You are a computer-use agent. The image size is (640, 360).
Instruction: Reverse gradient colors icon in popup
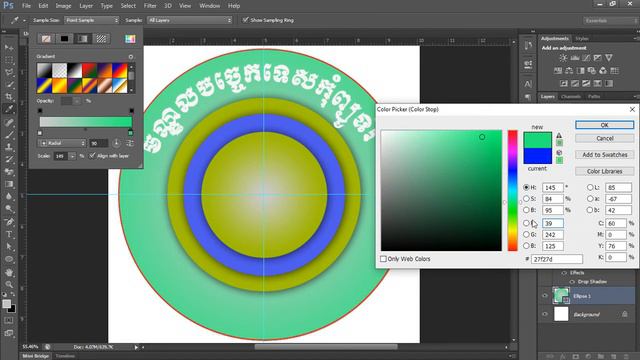(x=130, y=143)
